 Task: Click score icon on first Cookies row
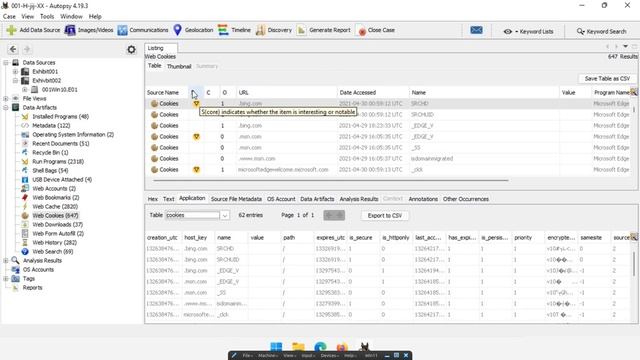tap(196, 104)
